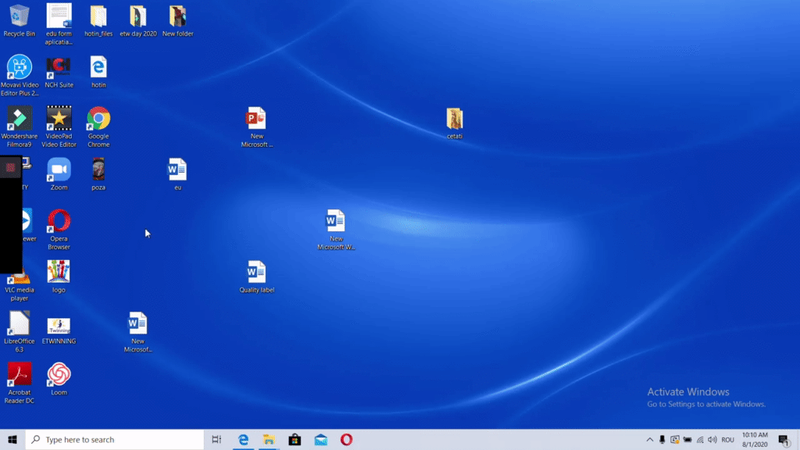Open Task View from the taskbar

[x=216, y=440]
